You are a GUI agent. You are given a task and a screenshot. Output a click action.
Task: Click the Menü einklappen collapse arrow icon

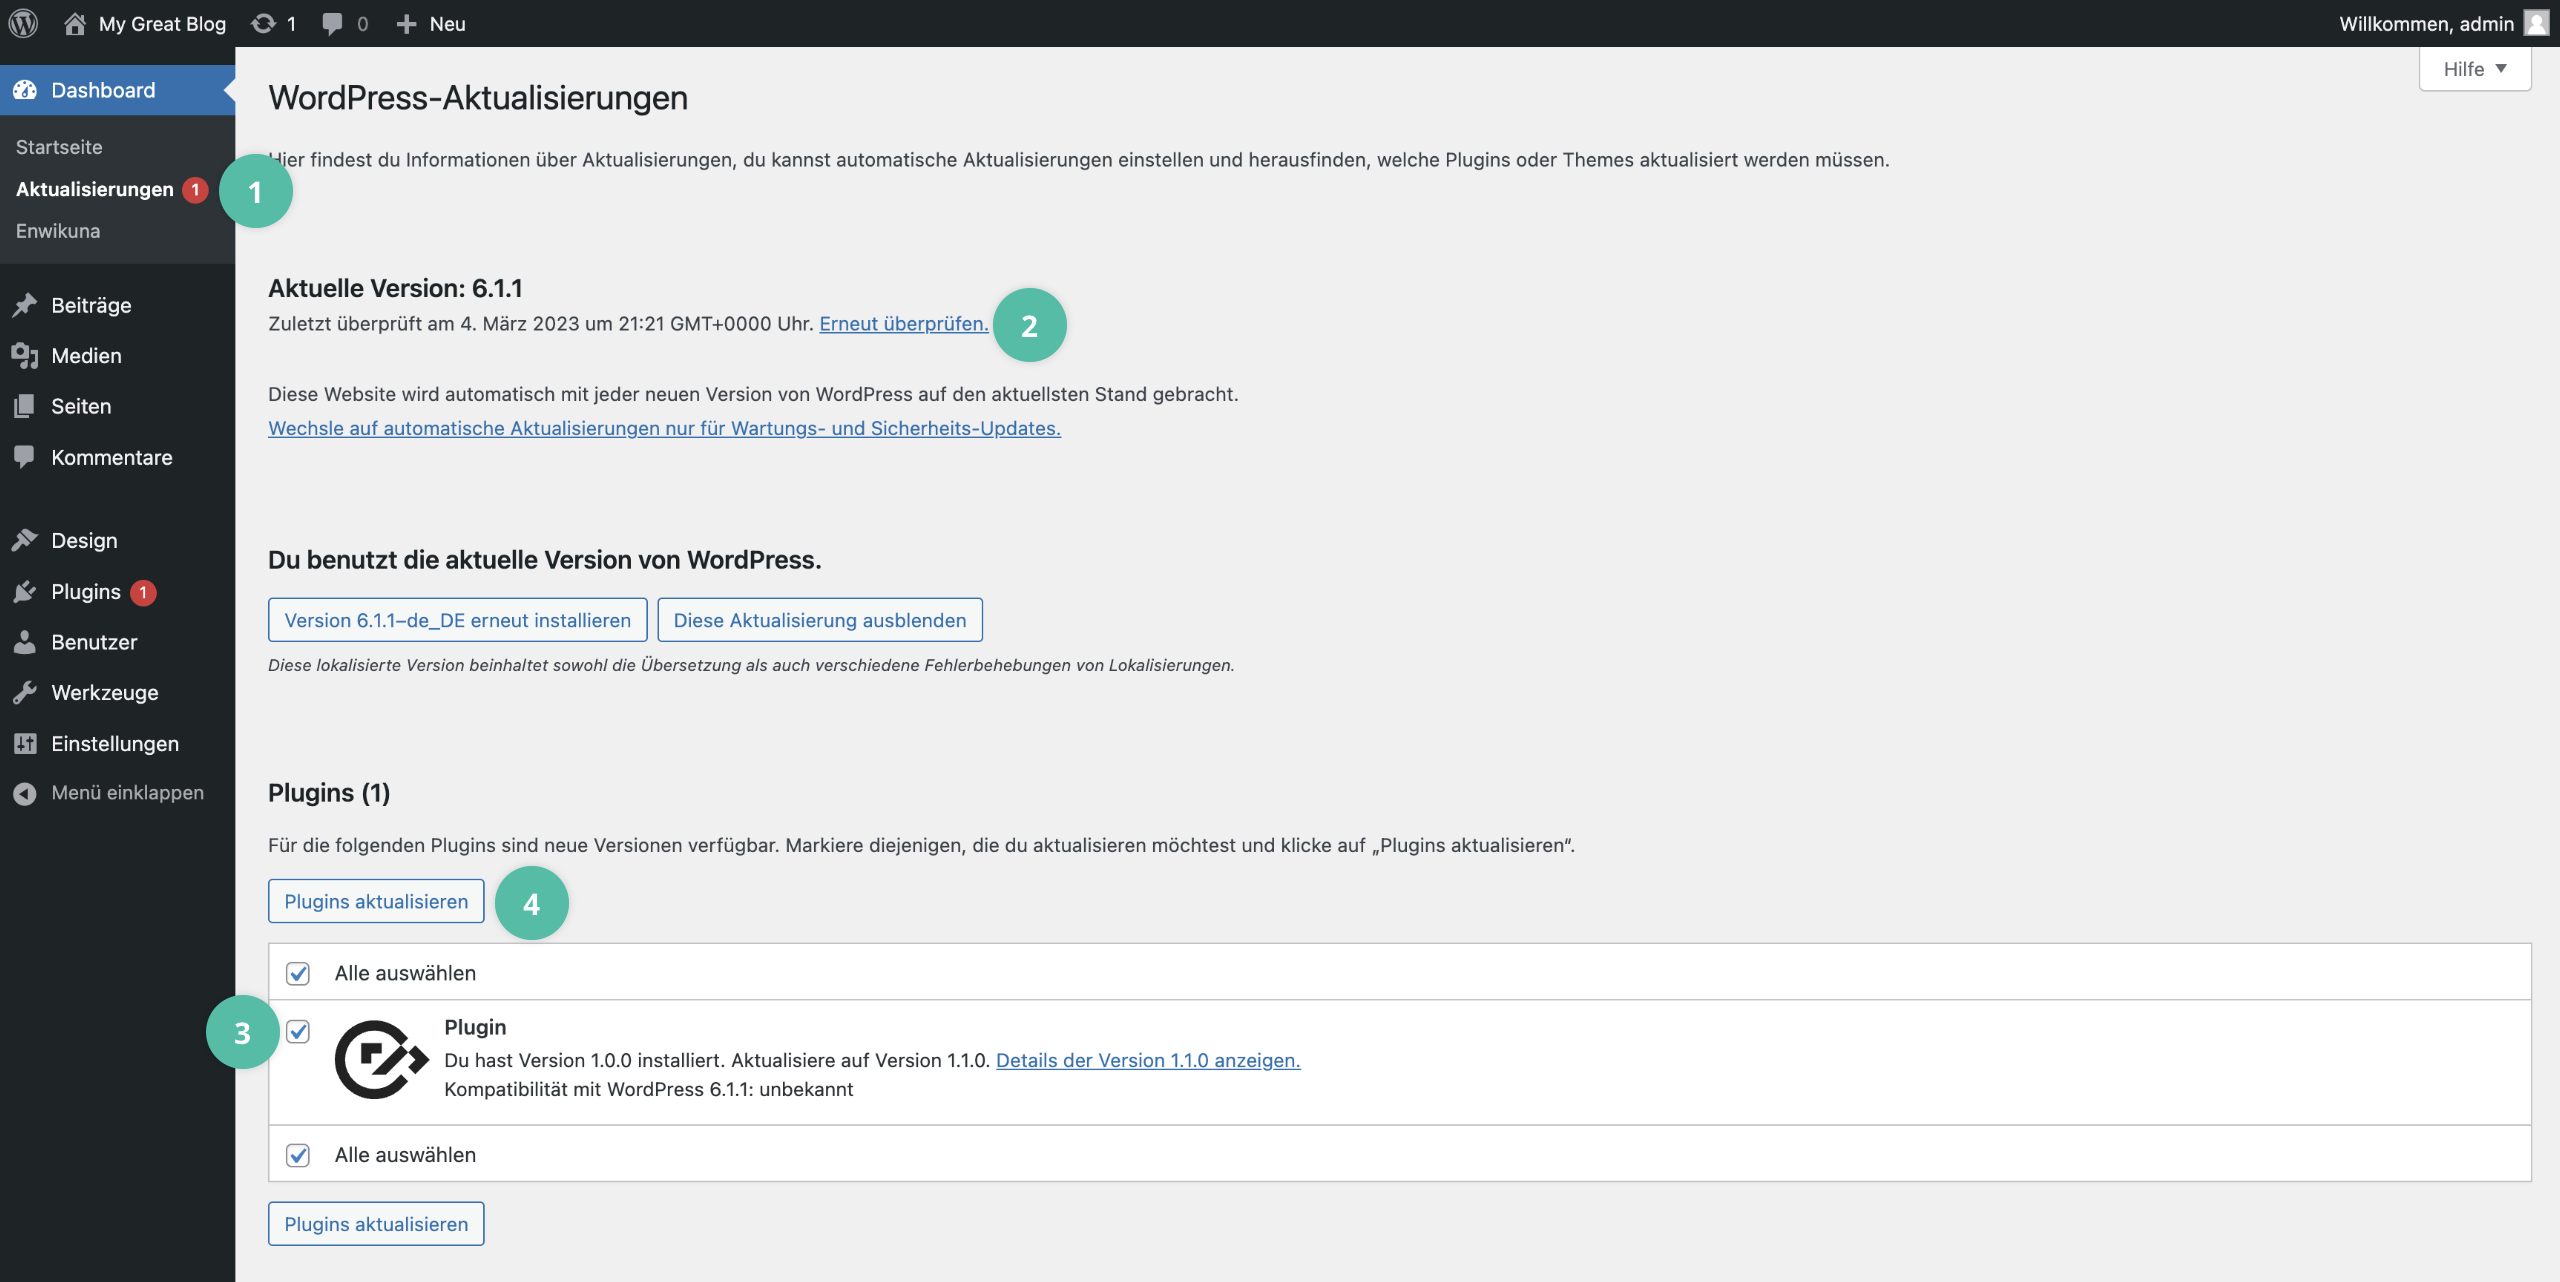[x=25, y=793]
